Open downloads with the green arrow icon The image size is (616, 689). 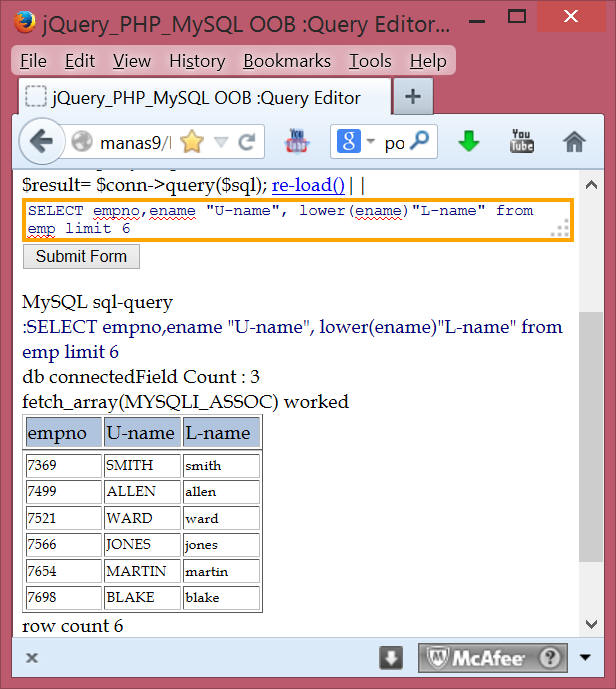coord(469,141)
